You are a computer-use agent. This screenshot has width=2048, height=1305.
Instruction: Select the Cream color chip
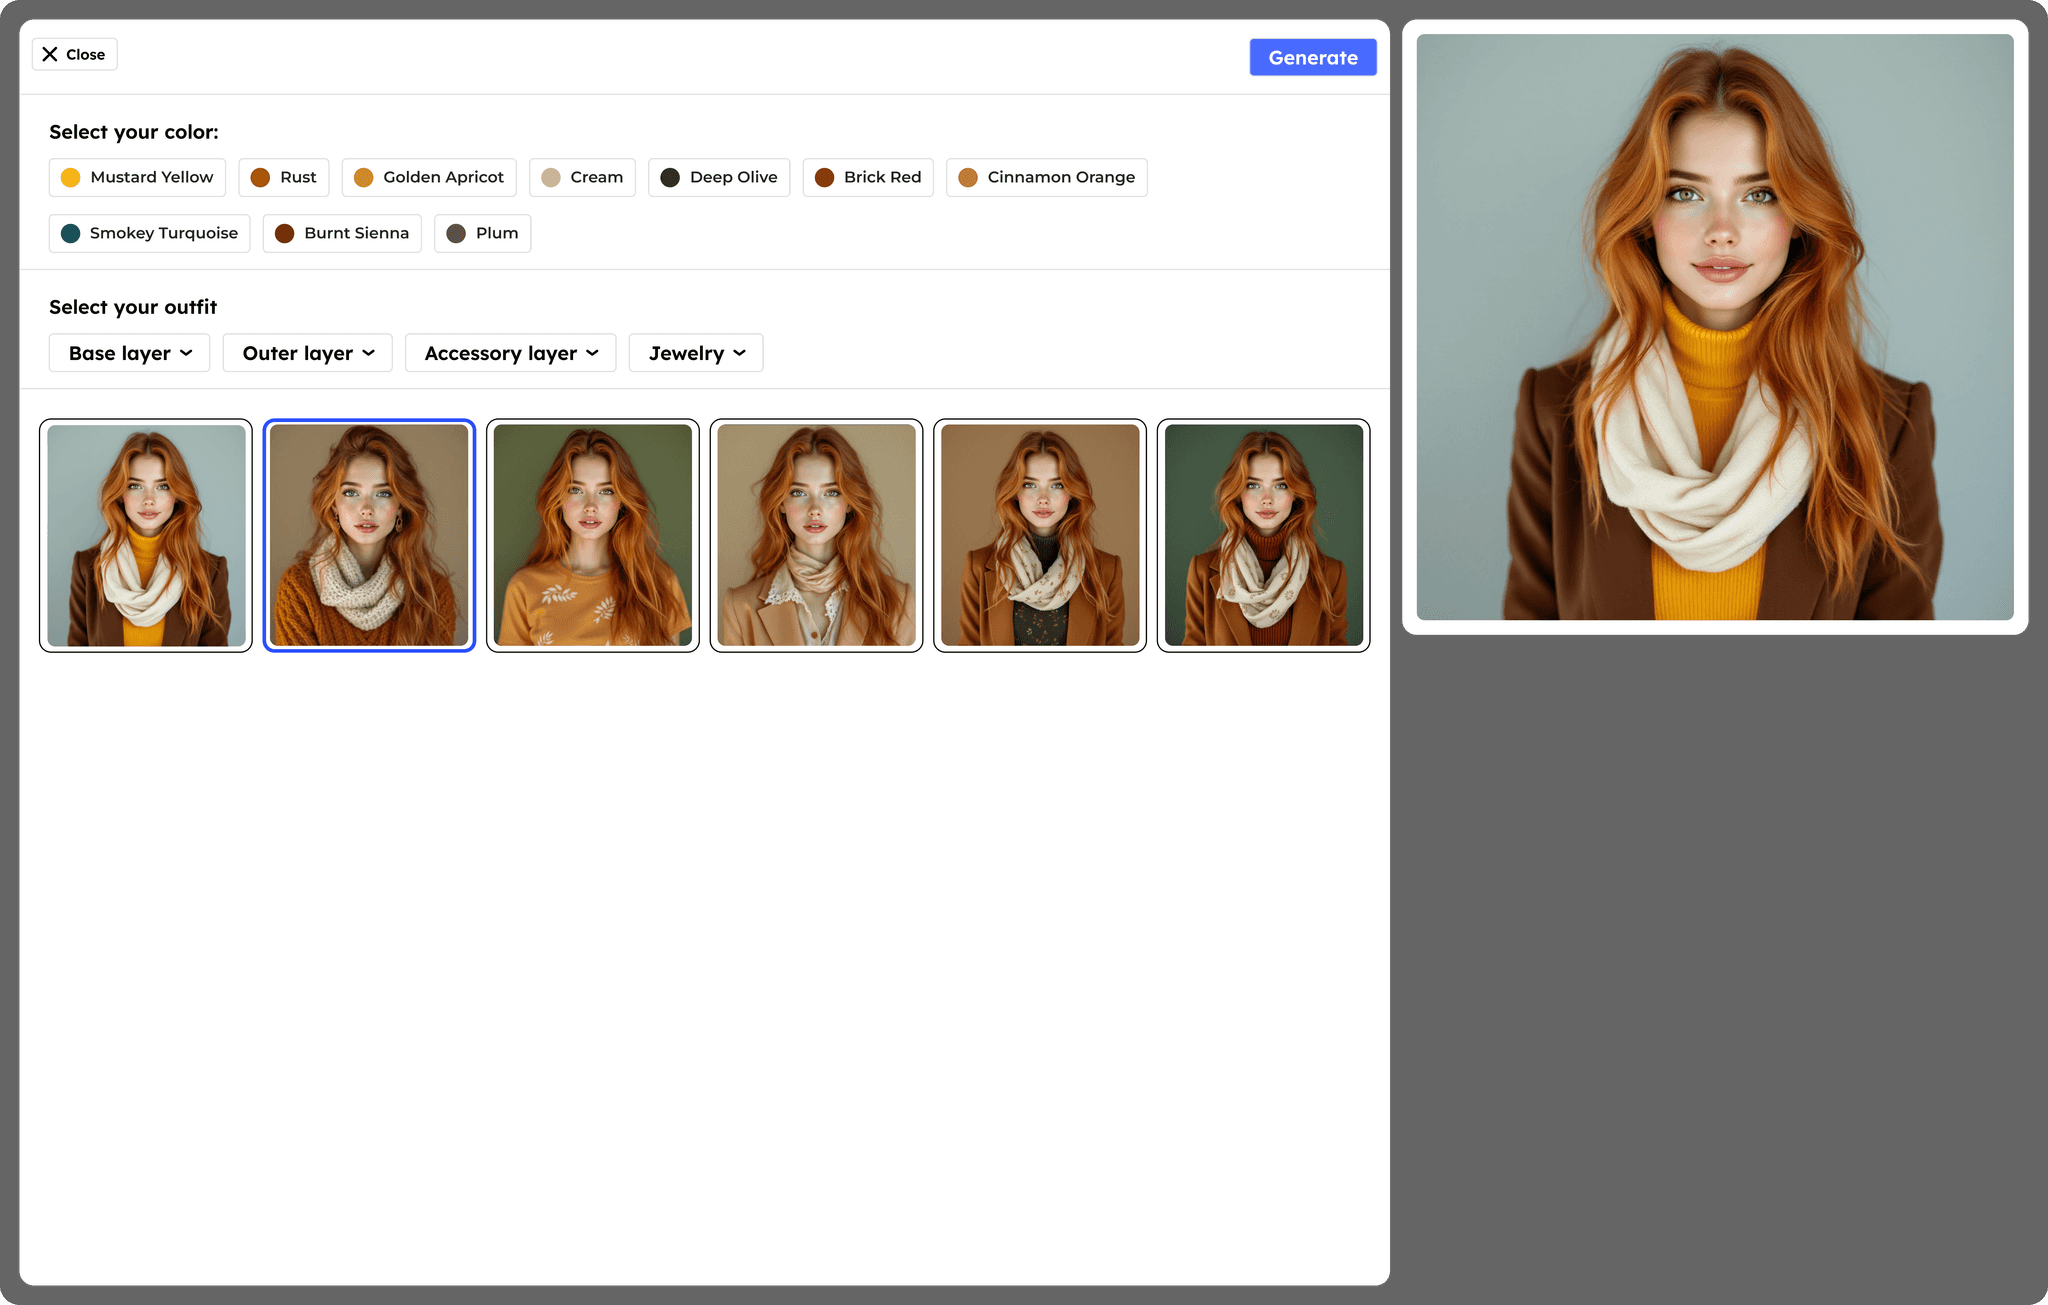pos(582,177)
